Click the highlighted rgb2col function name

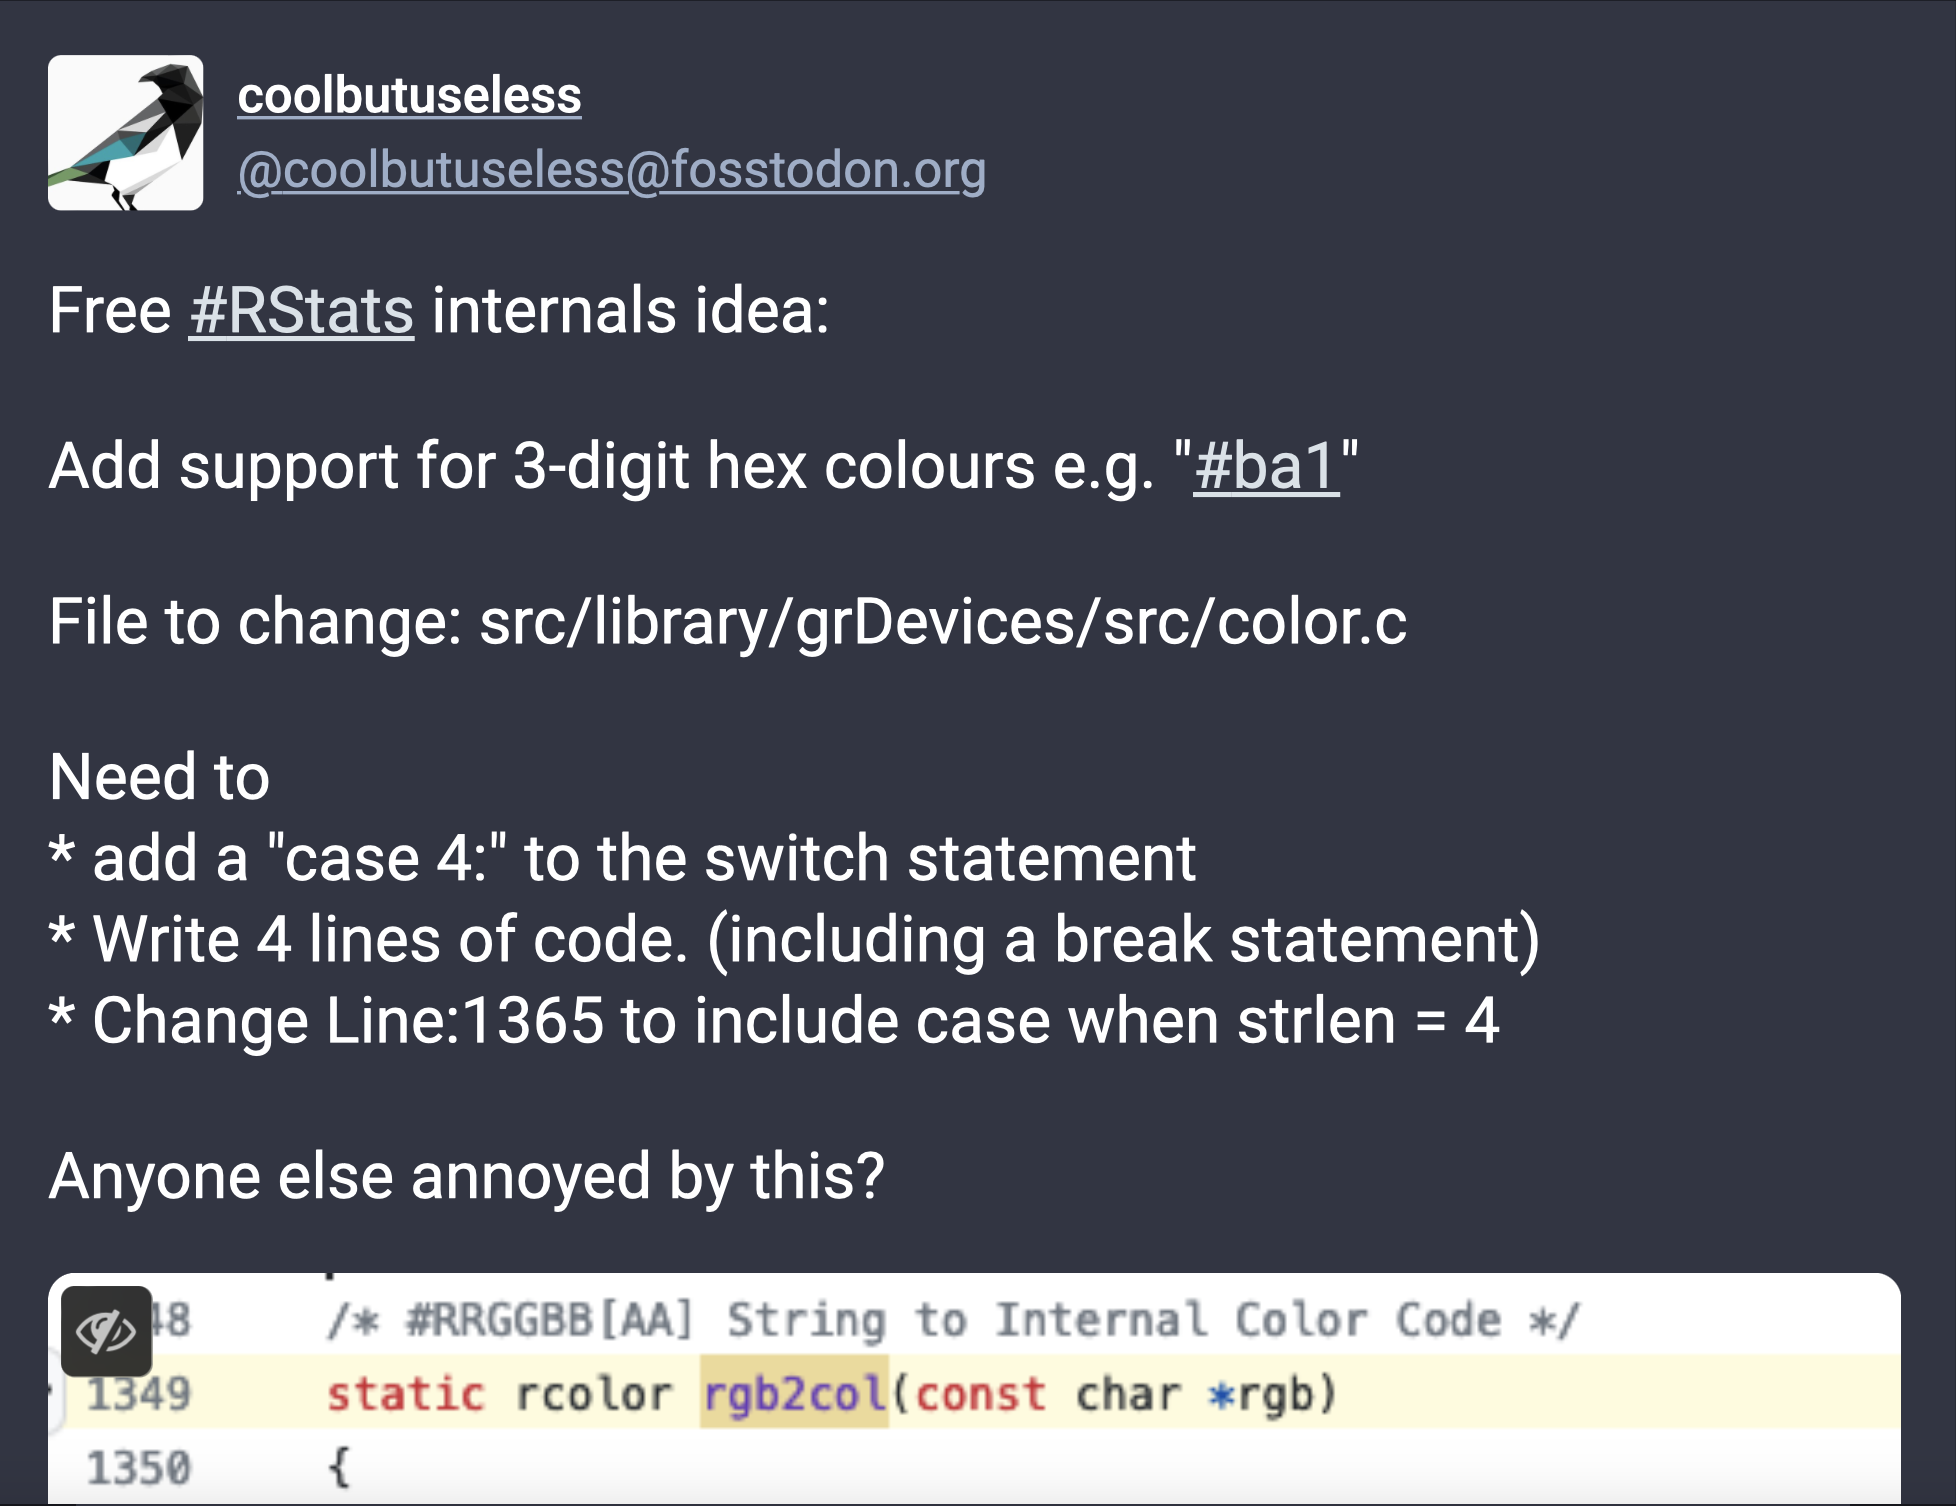(x=794, y=1393)
